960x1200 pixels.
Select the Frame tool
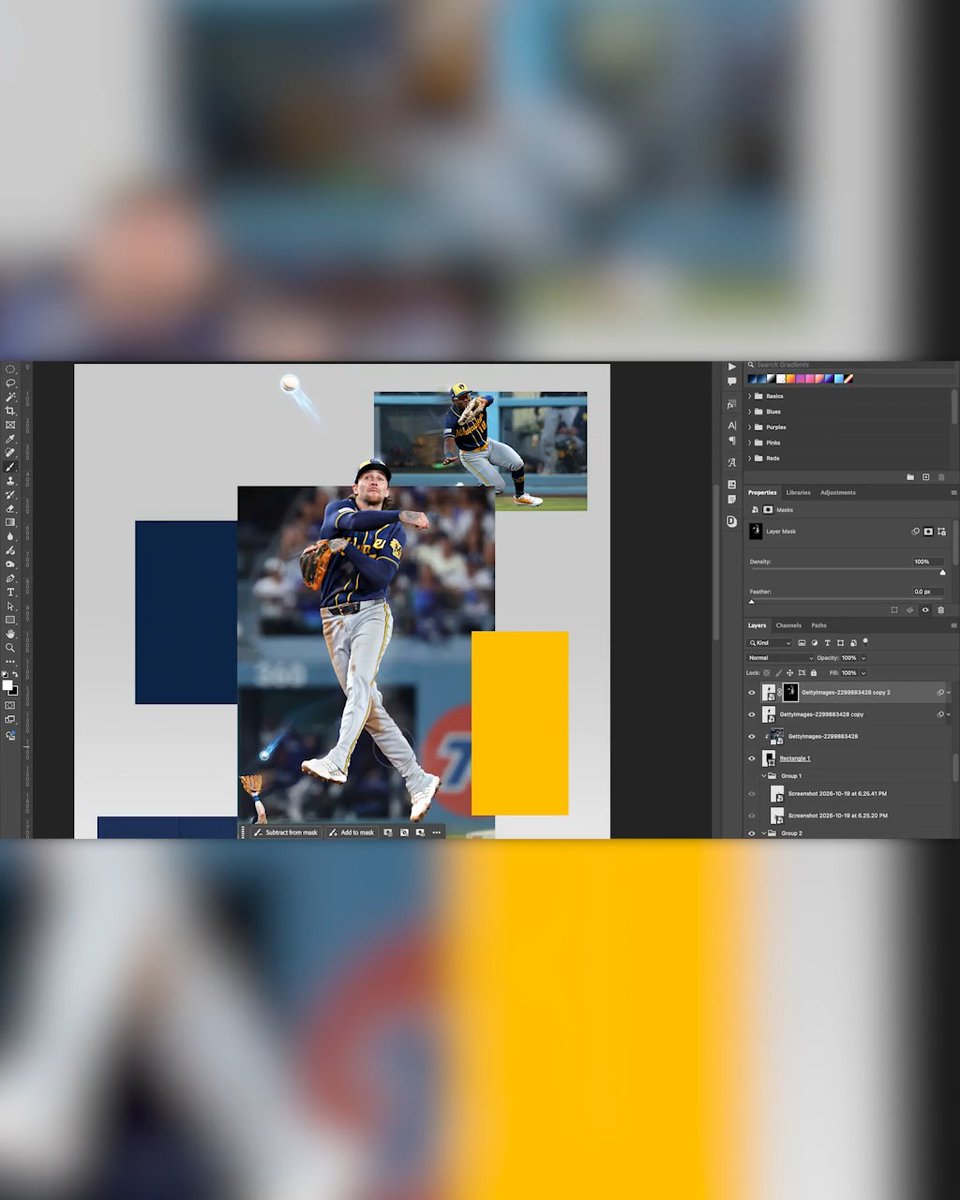tap(10, 425)
